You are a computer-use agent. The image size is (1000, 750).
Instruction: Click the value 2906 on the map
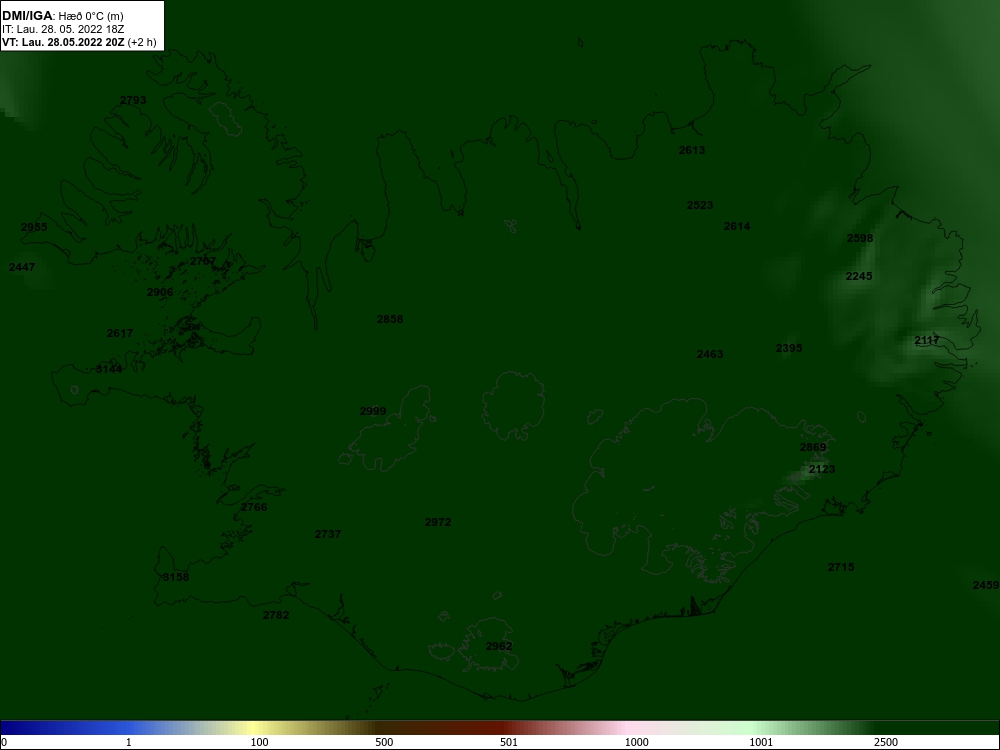coord(160,292)
